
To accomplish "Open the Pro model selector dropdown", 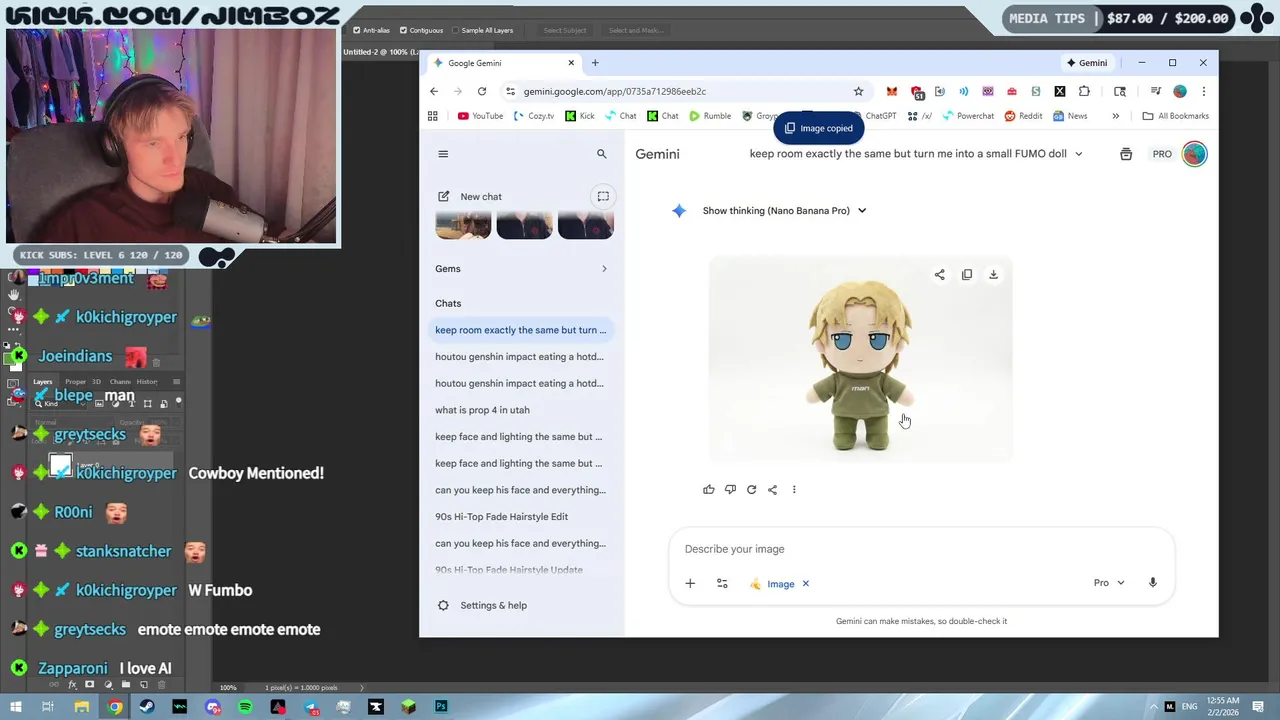I will (1109, 583).
